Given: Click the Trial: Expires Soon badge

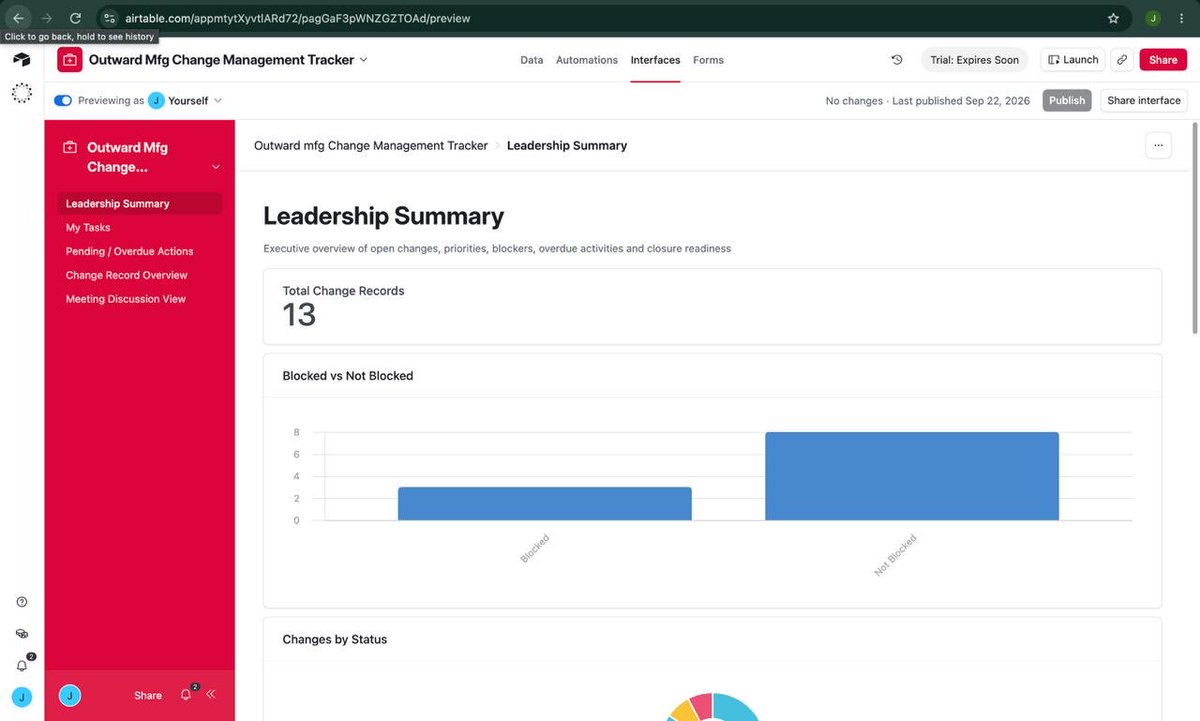Looking at the screenshot, I should pos(974,60).
